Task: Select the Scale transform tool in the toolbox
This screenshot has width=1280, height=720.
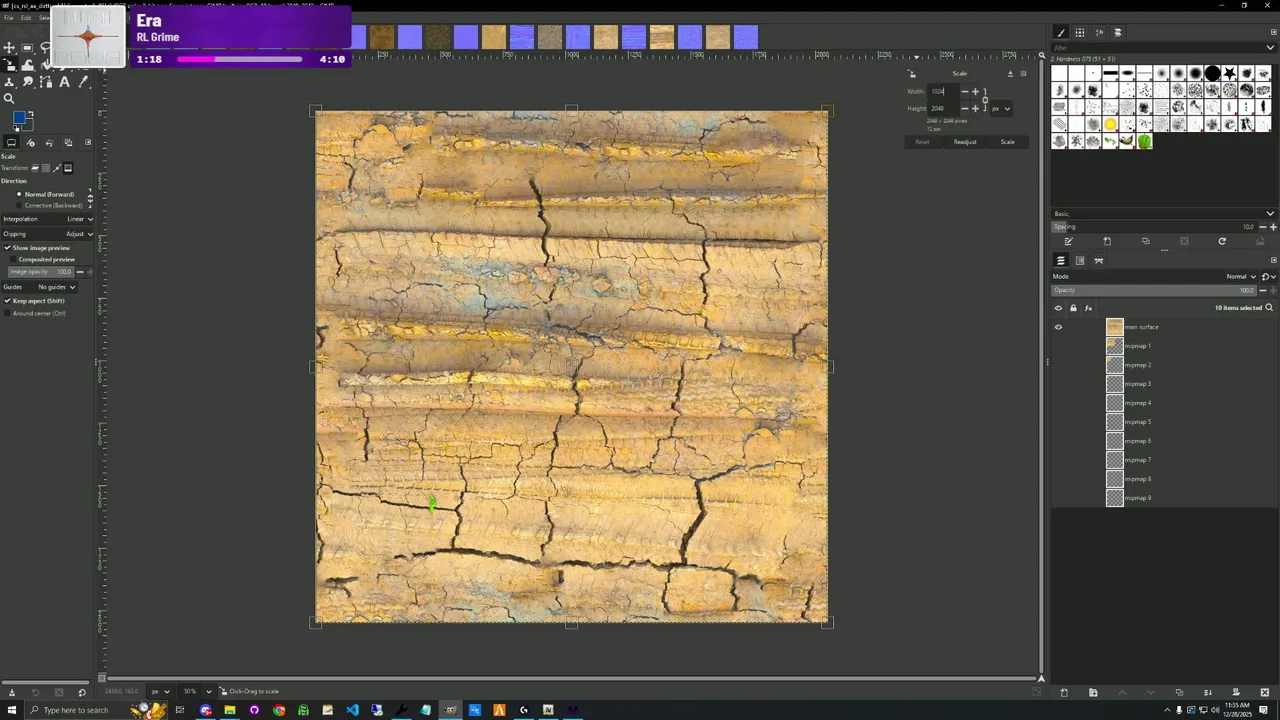Action: (9, 65)
